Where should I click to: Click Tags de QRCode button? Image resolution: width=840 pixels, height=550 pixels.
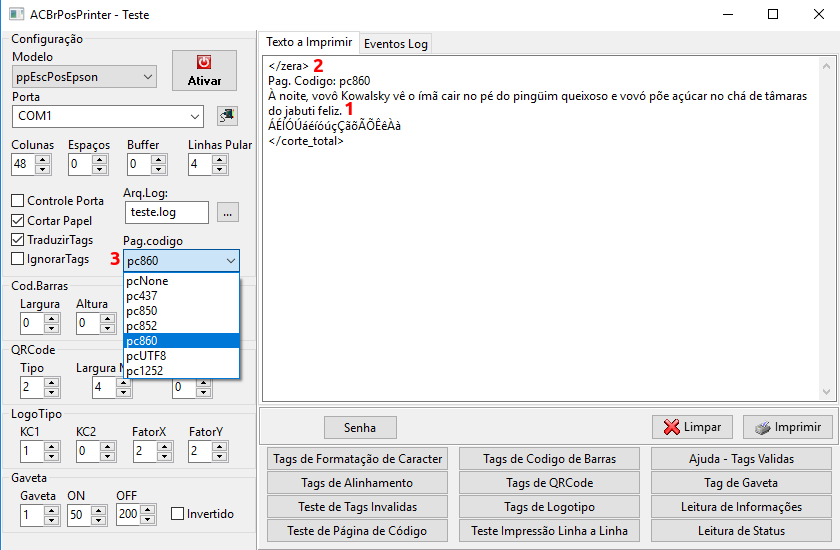coord(549,483)
